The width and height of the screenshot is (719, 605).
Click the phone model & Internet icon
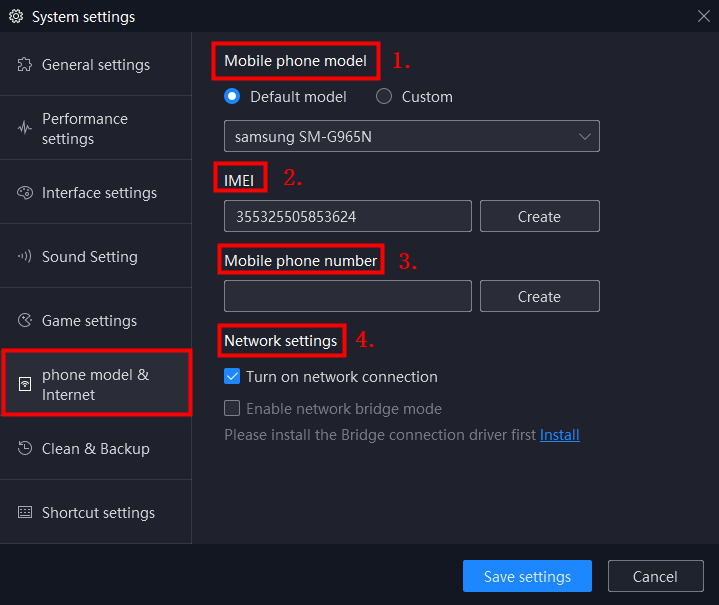coord(25,384)
